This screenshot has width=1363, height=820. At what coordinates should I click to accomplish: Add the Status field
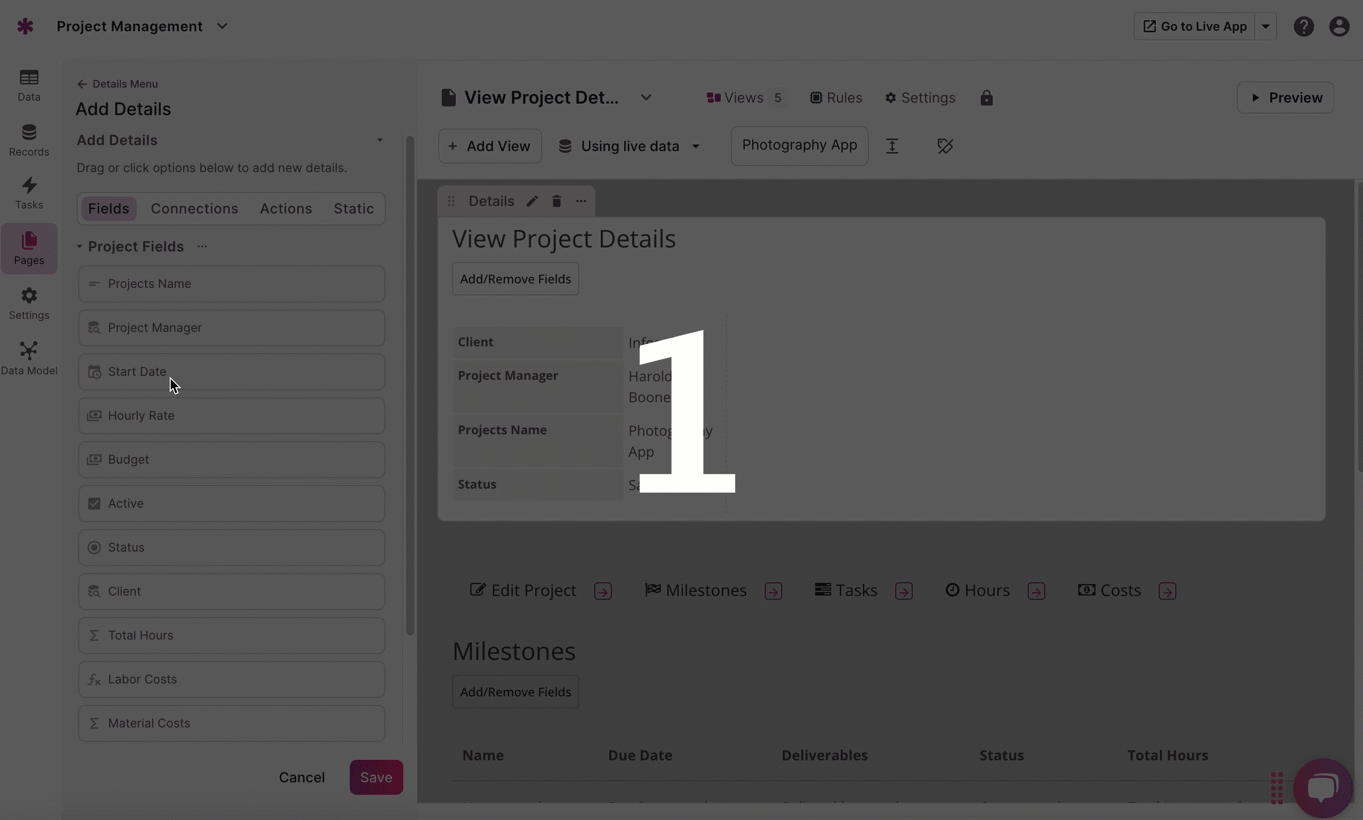(x=231, y=548)
